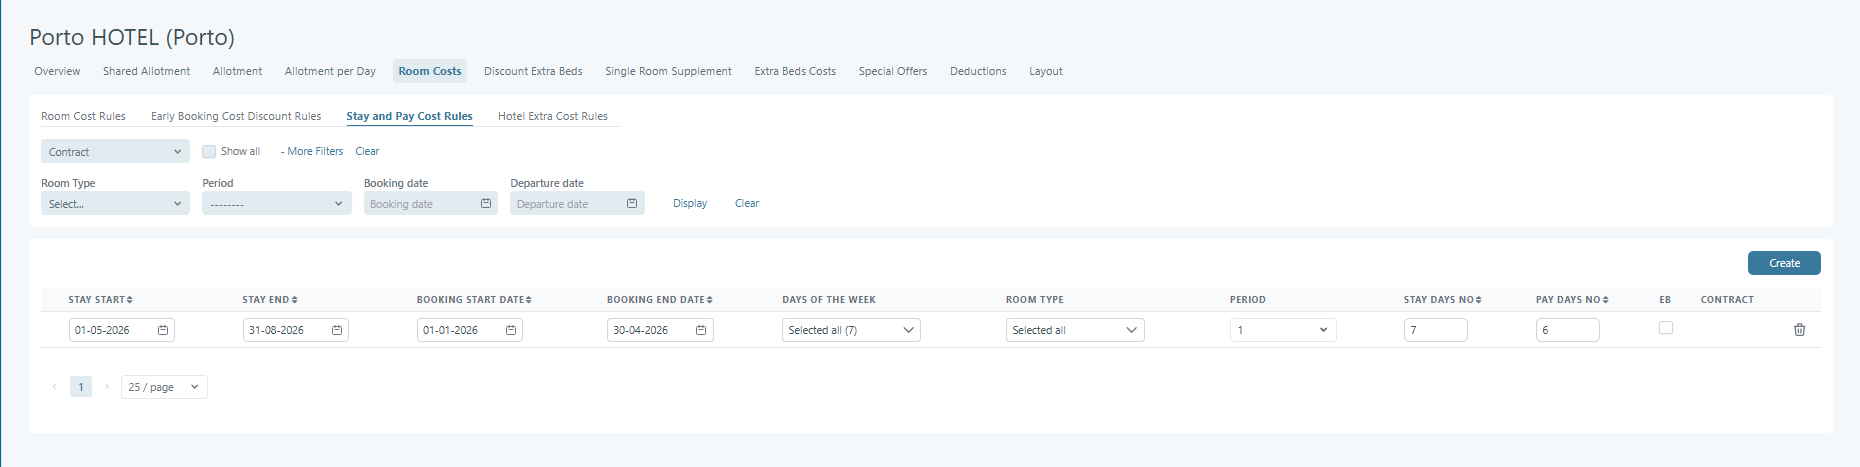This screenshot has height=467, width=1860.
Task: Open the Early Booking Cost Discount Rules tab
Action: tap(236, 116)
